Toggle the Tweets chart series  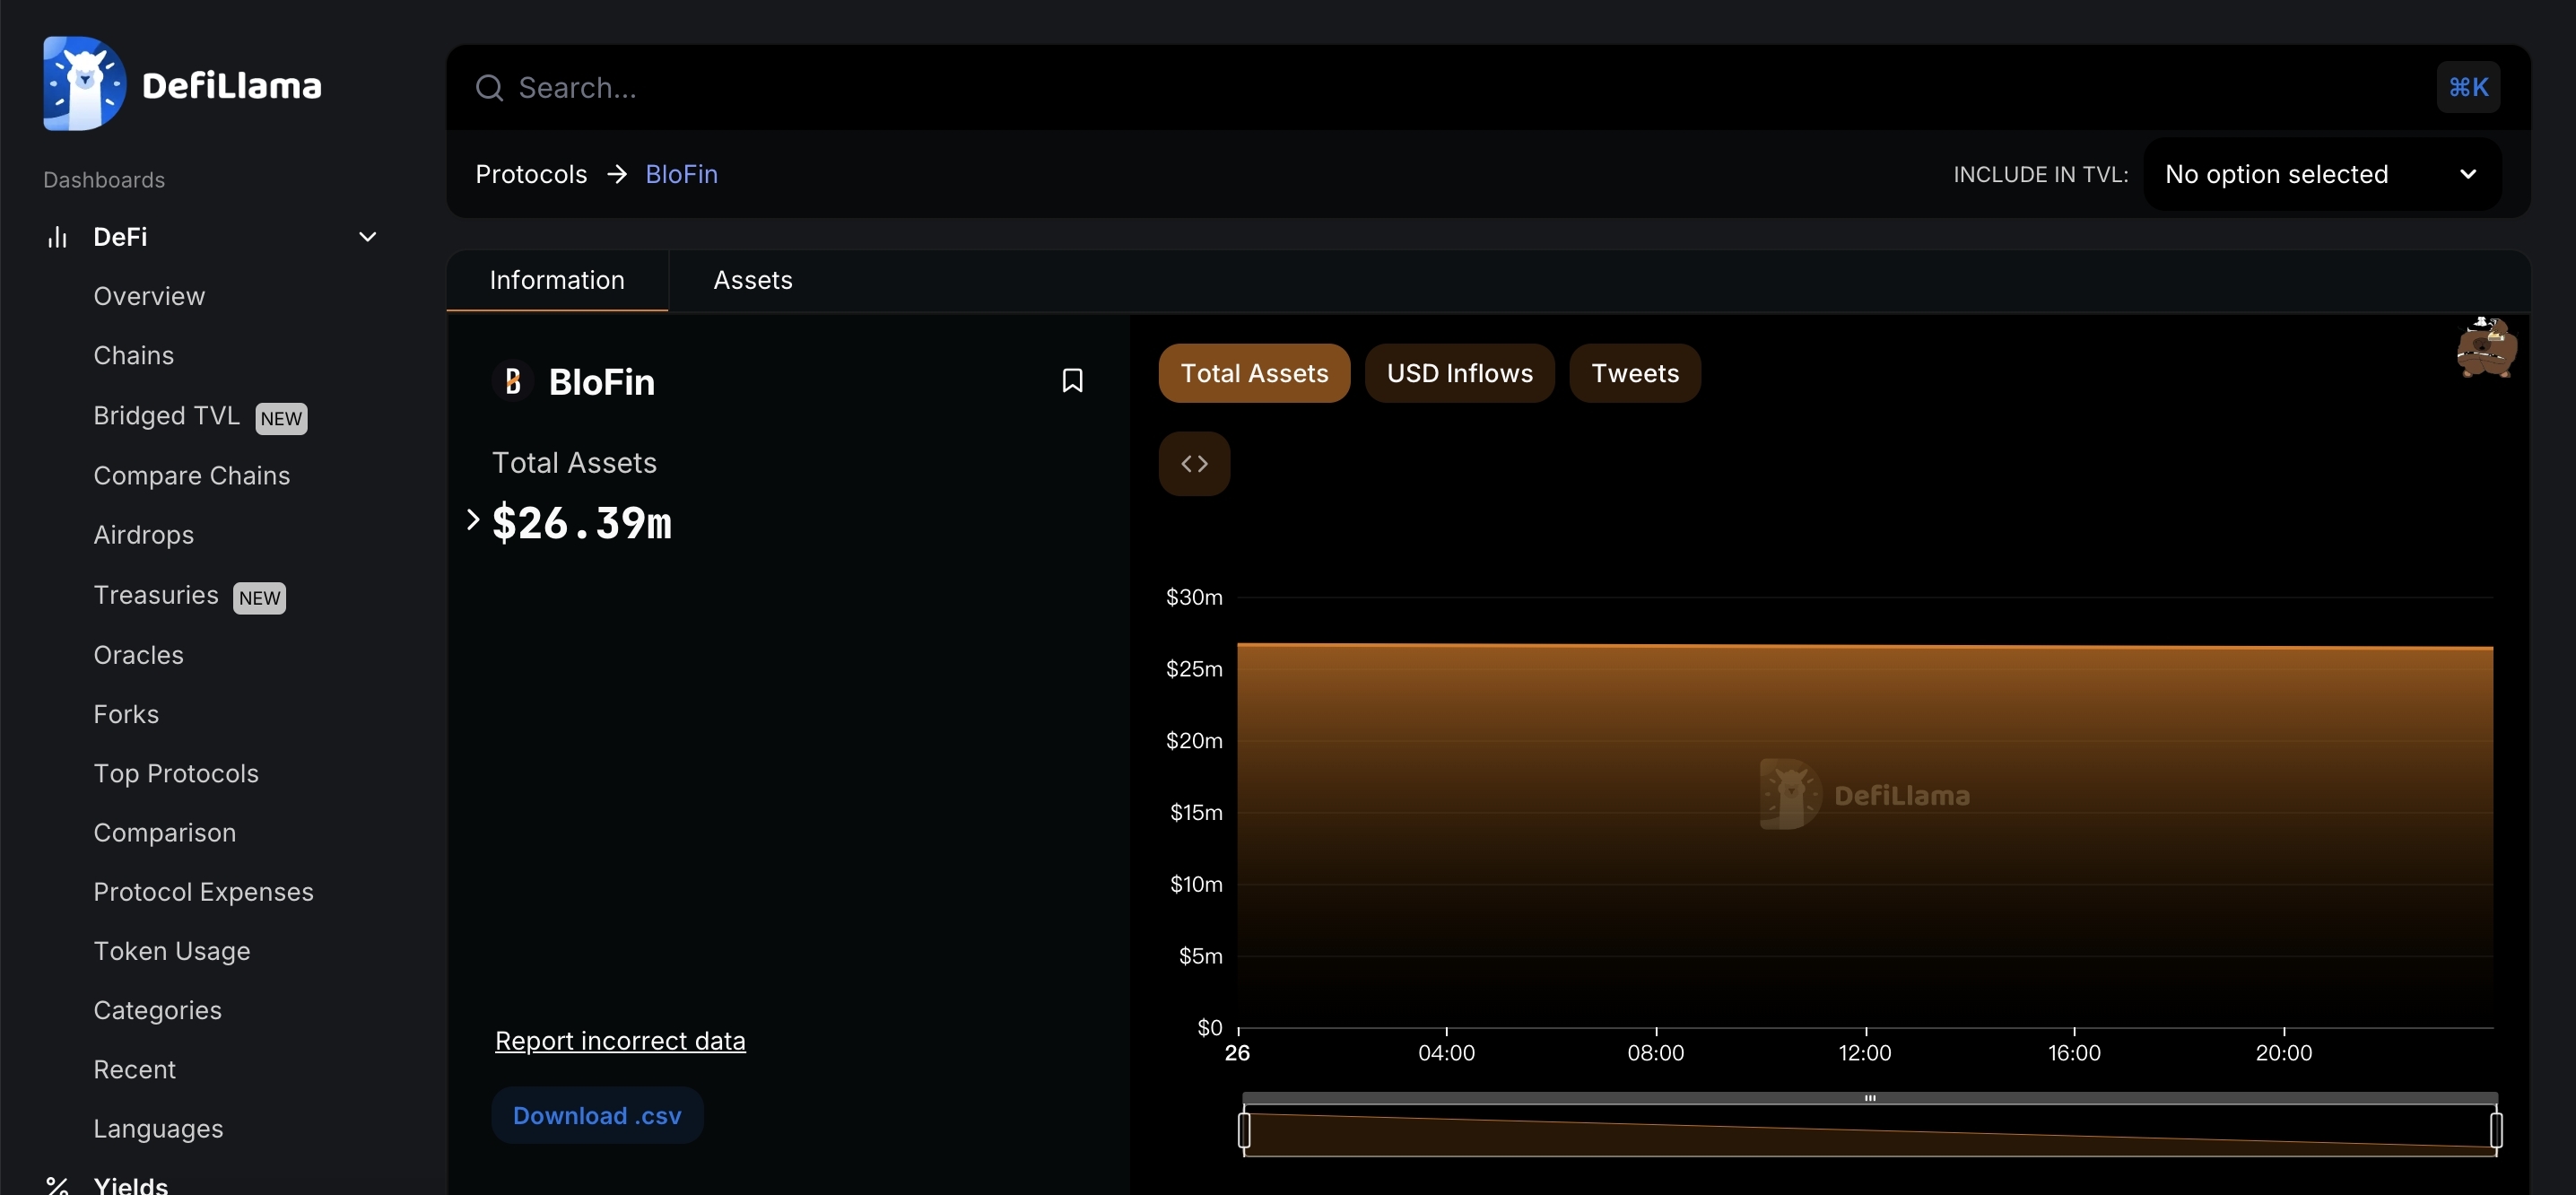pyautogui.click(x=1634, y=373)
